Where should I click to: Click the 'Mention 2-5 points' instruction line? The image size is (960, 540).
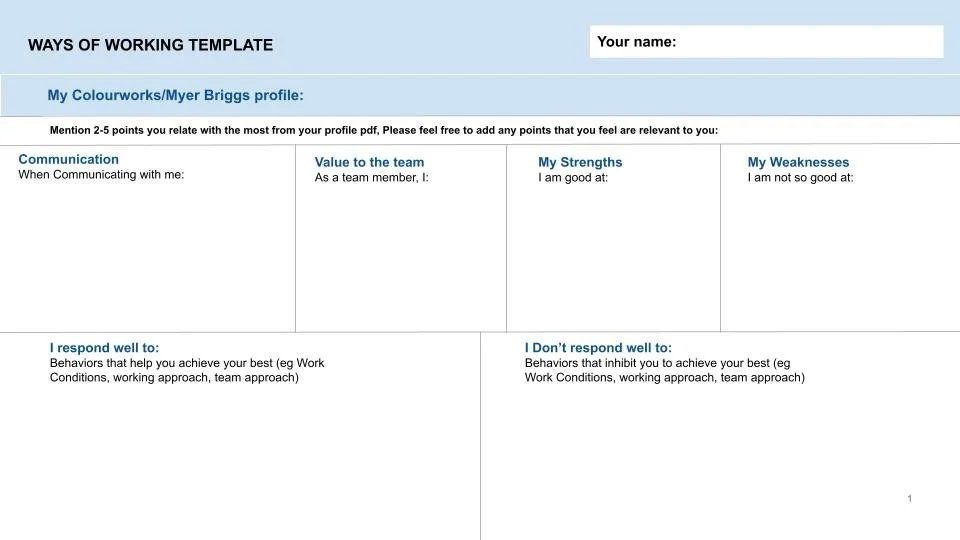383,130
